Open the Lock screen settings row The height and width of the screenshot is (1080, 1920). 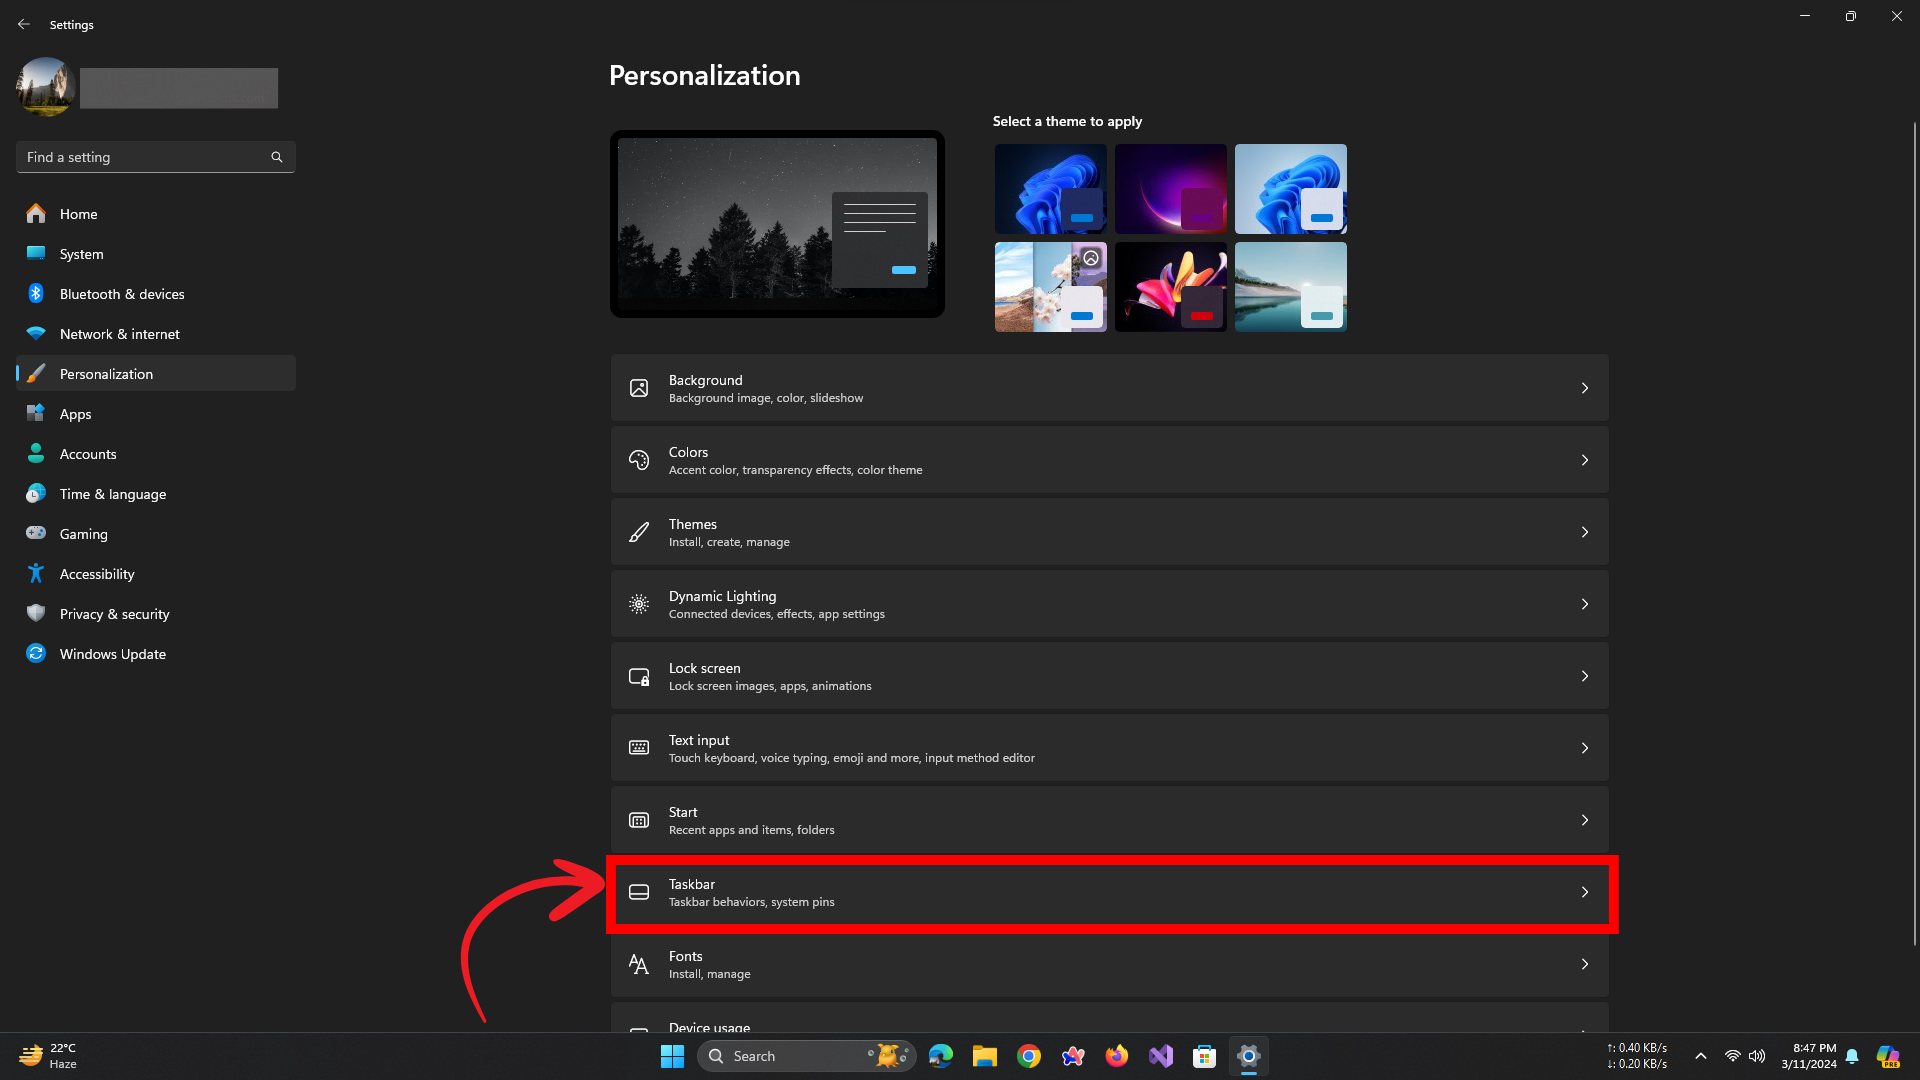1108,676
